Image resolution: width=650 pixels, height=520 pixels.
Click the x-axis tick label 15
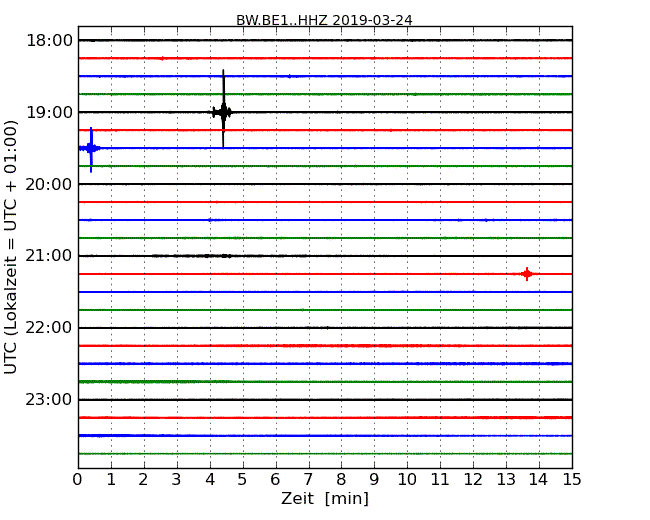[x=572, y=480]
